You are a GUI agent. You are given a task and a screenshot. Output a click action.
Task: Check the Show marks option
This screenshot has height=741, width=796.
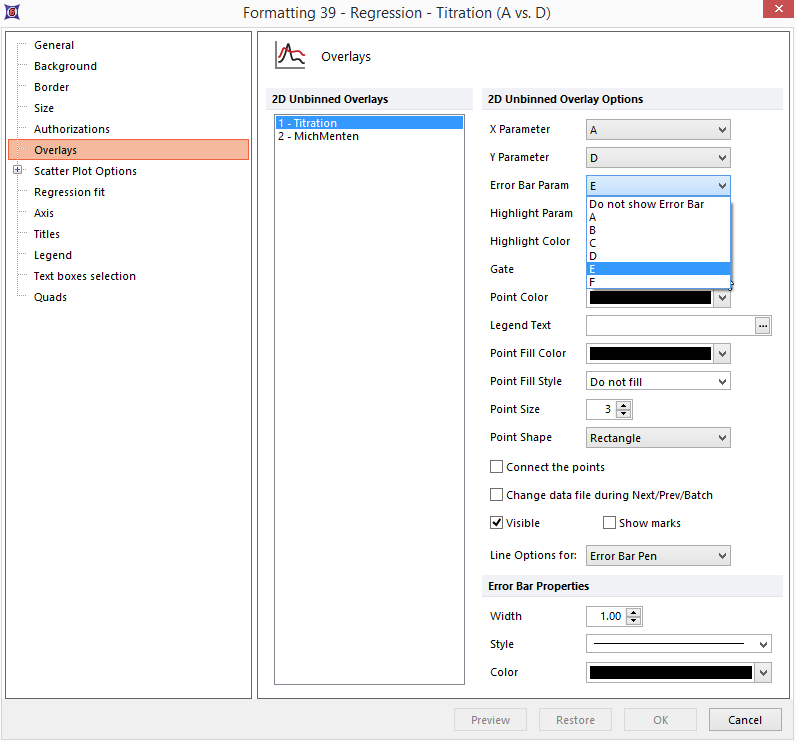[609, 523]
